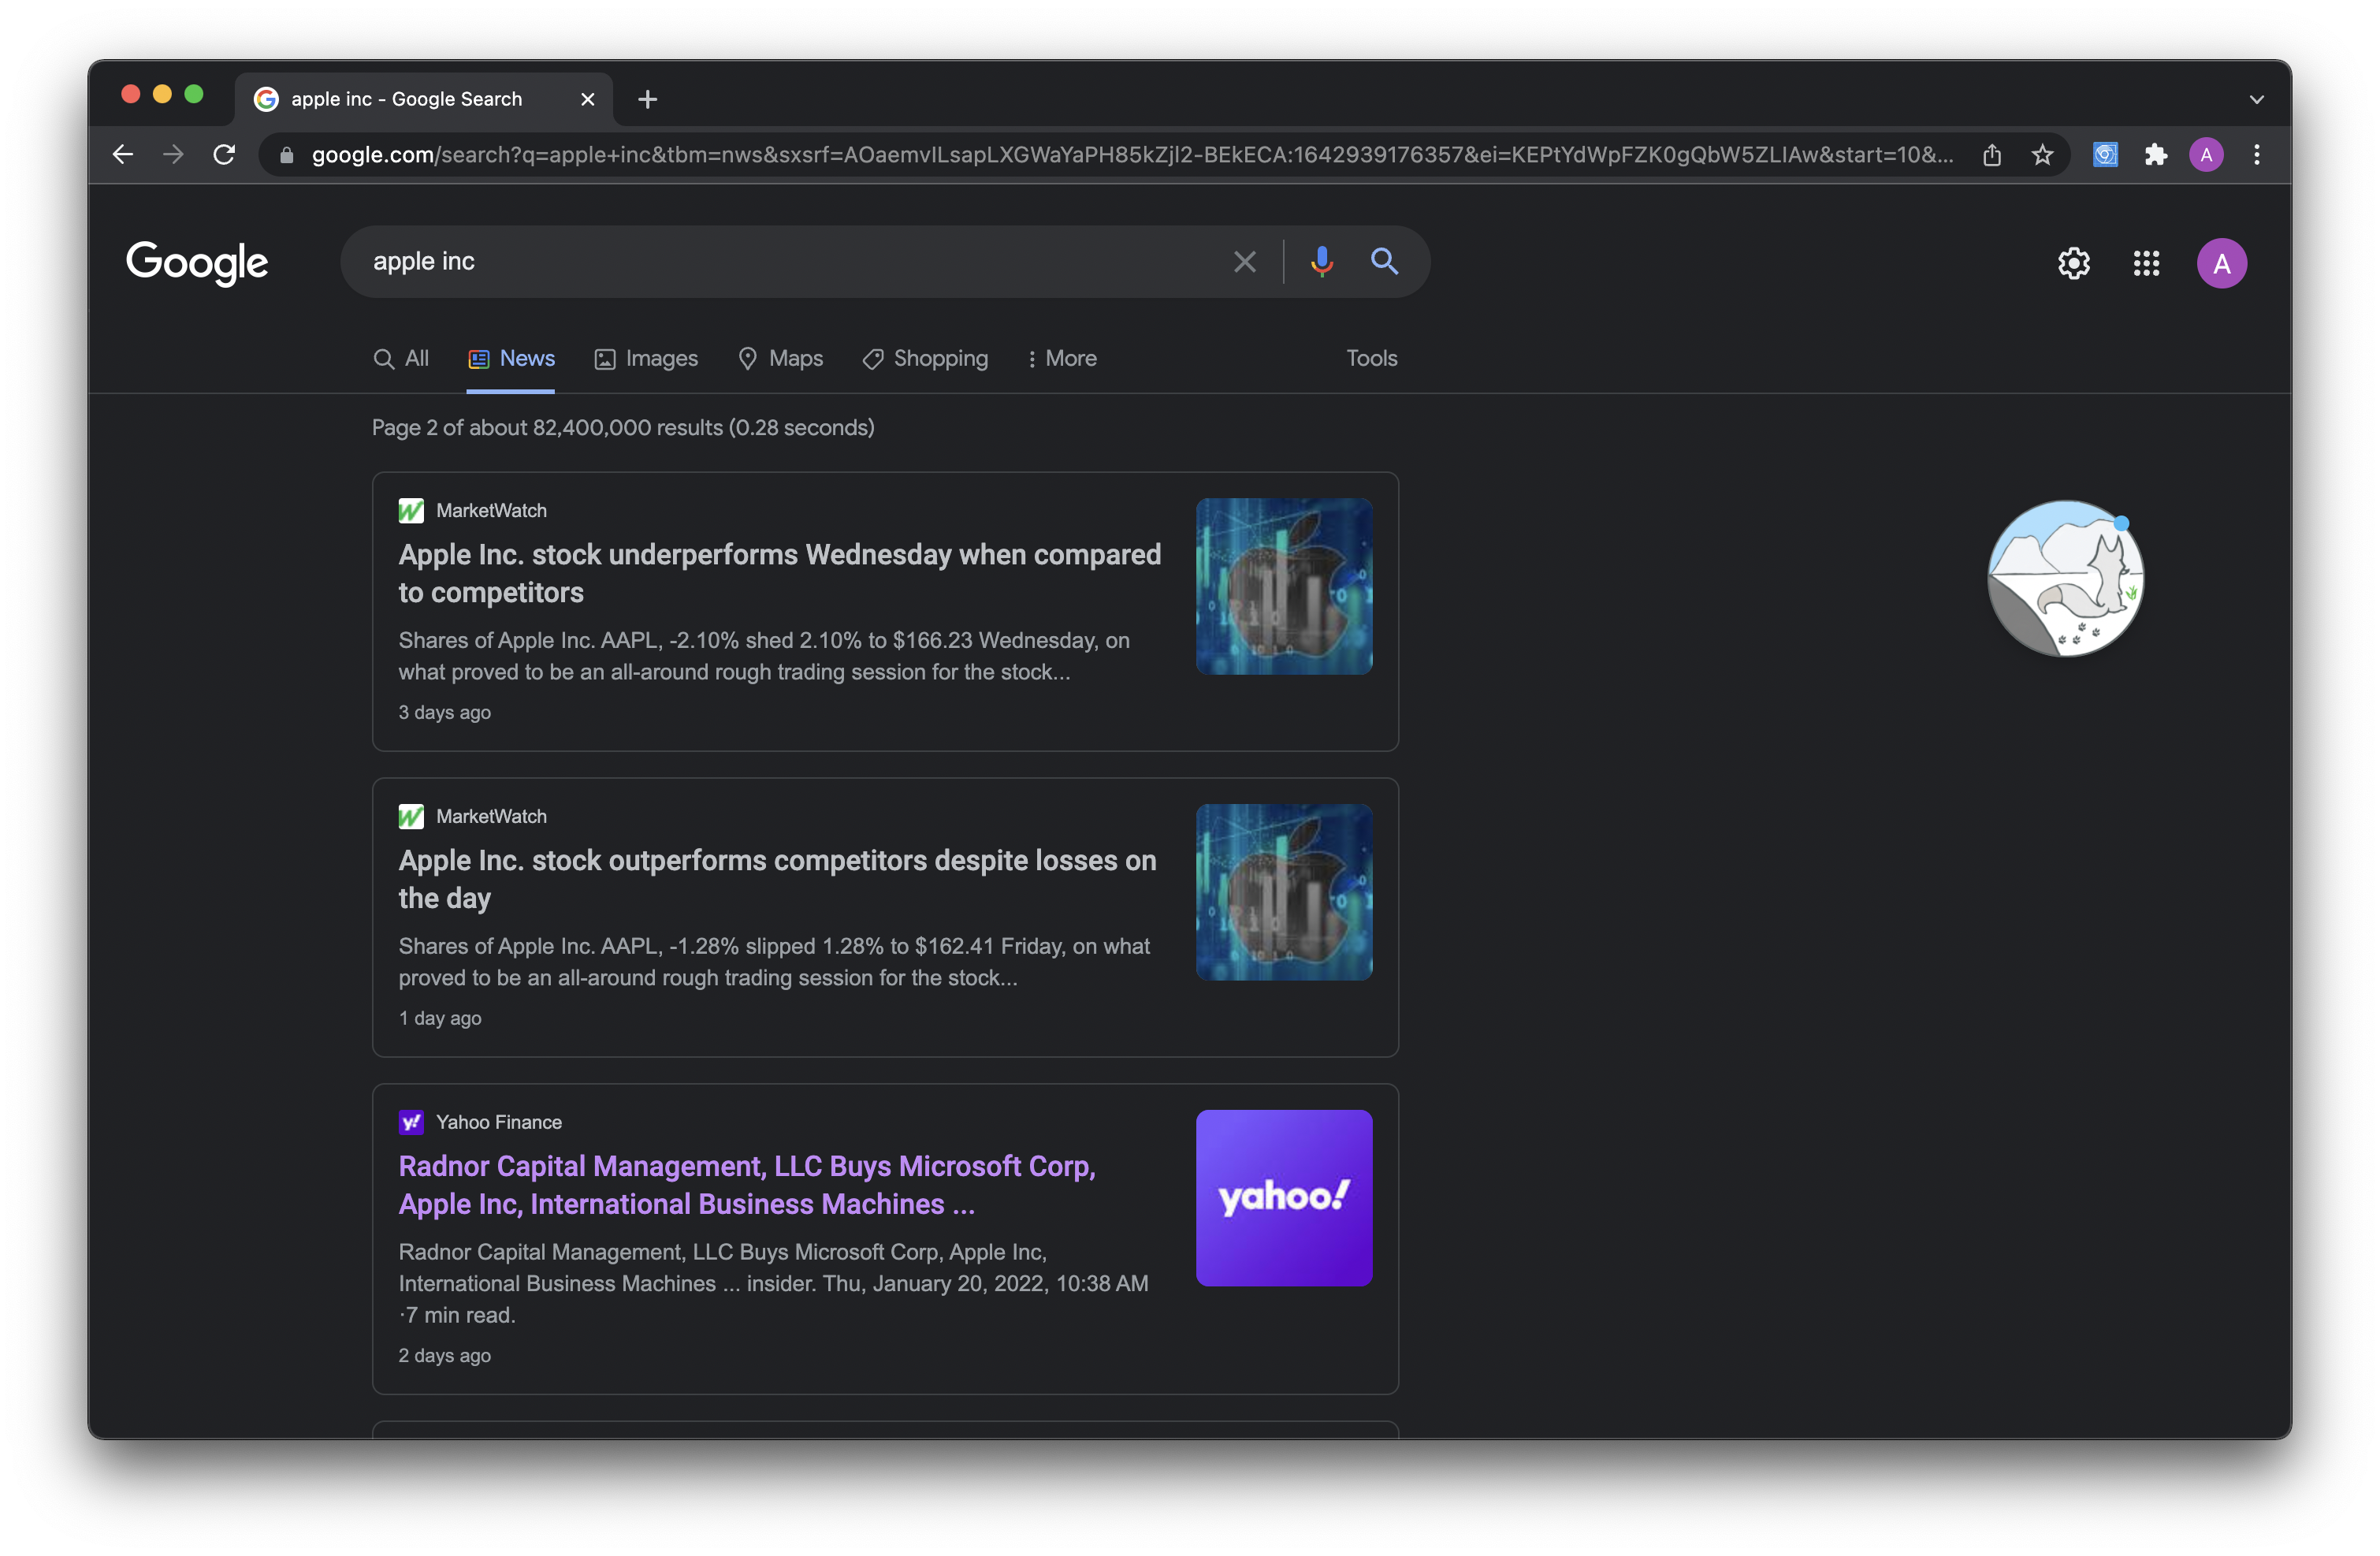The image size is (2380, 1556).
Task: Click the yahoo! article thumbnail
Action: [x=1283, y=1197]
